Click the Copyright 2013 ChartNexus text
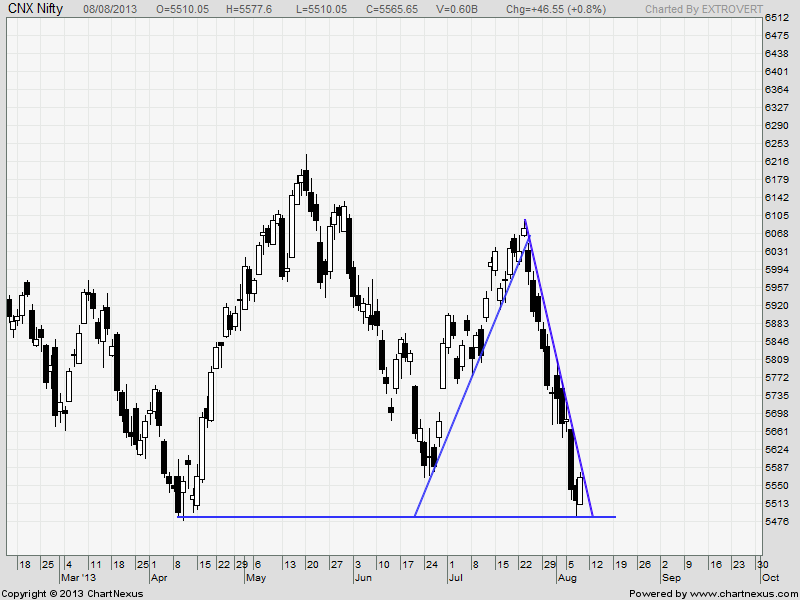800x600 pixels. [x=73, y=593]
